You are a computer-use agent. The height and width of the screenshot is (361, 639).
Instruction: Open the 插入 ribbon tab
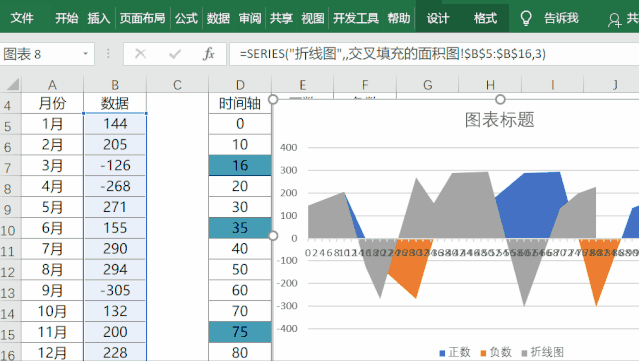[99, 18]
